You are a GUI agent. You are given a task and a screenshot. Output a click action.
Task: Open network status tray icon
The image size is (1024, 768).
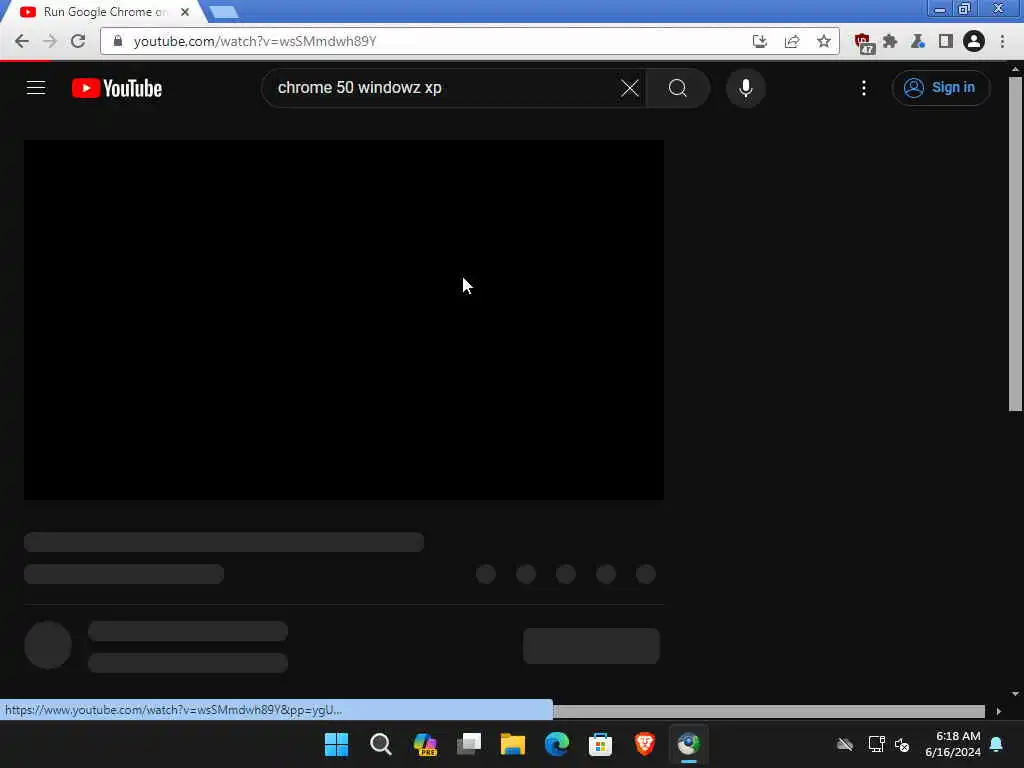tap(876, 744)
